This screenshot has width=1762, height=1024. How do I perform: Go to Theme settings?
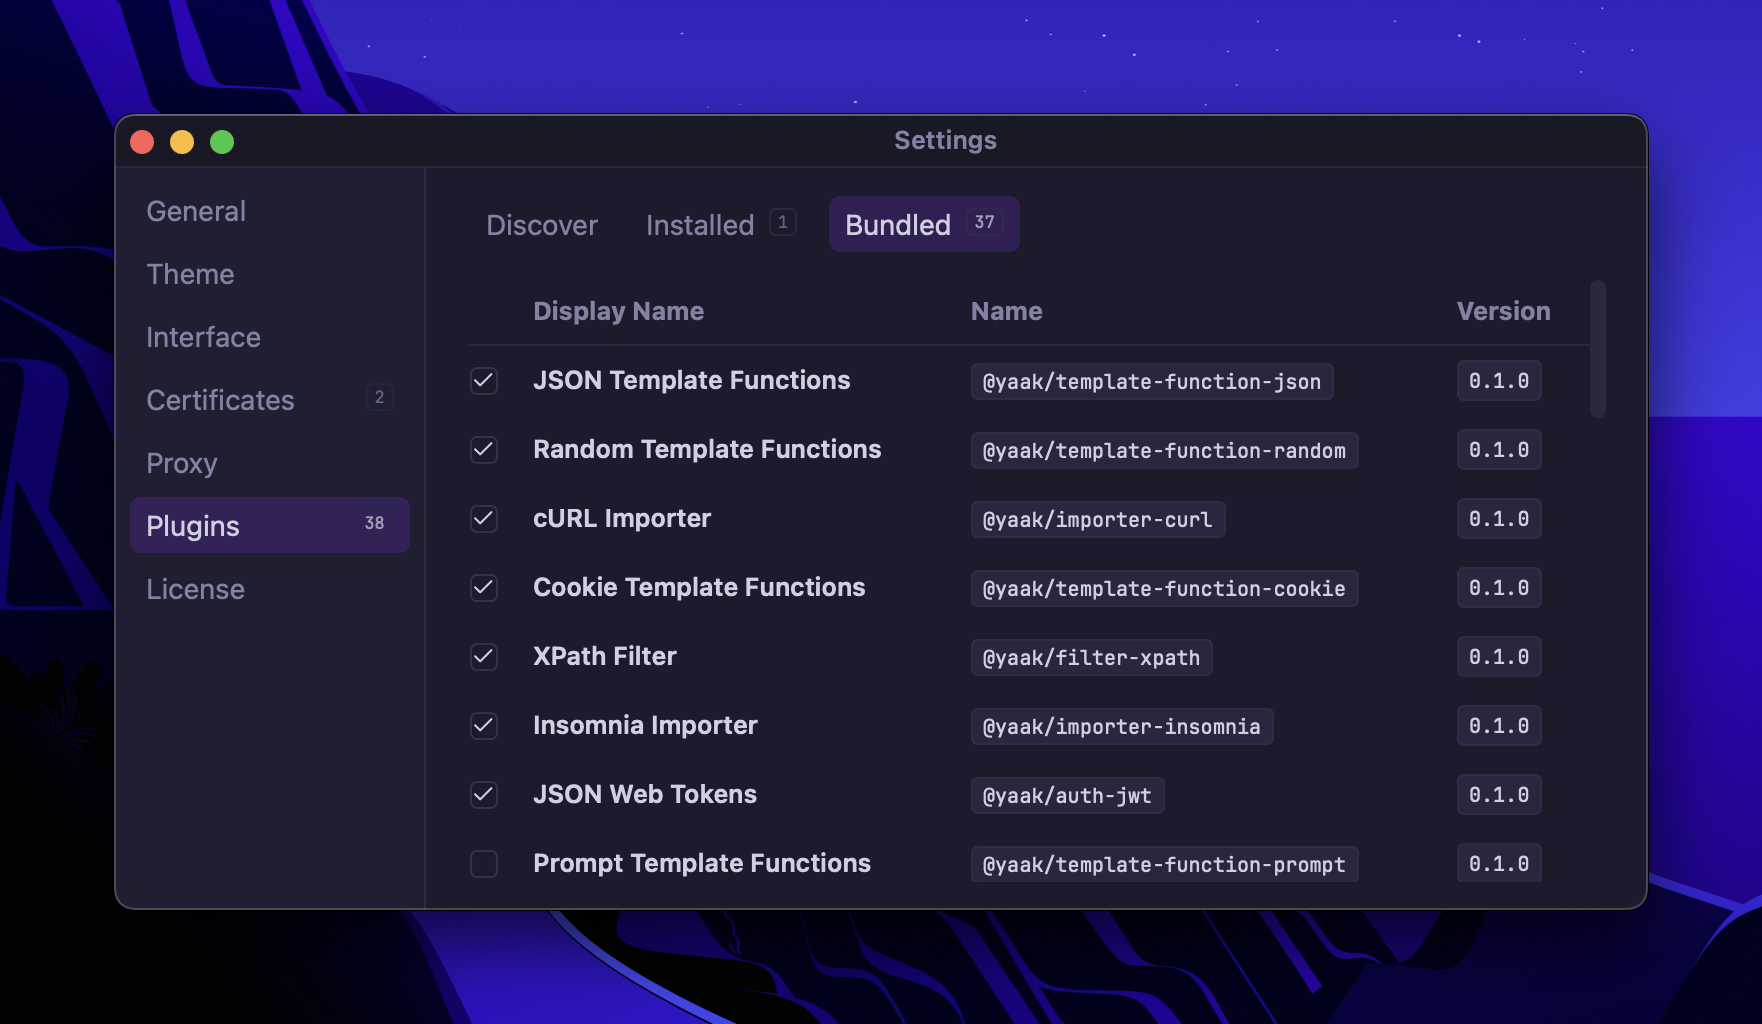[190, 274]
